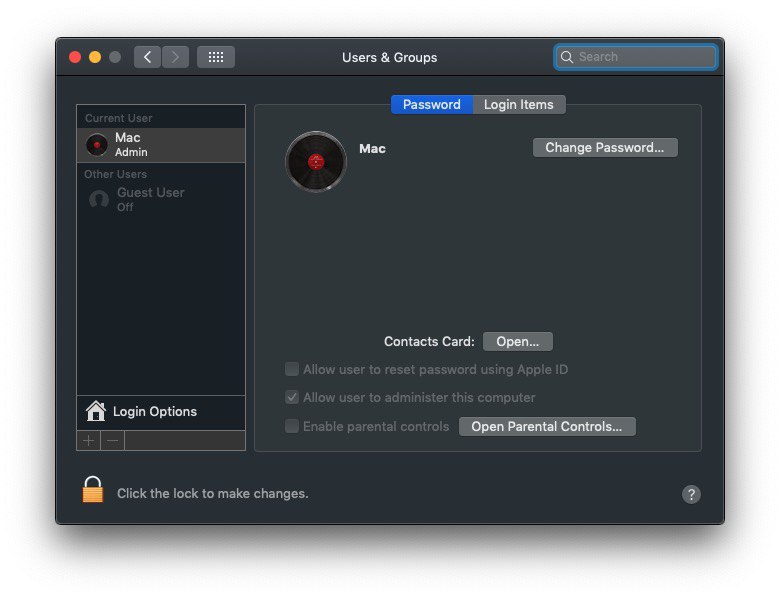Click the bold Mac name label
Image resolution: width=780 pixels, height=598 pixels.
pos(373,148)
